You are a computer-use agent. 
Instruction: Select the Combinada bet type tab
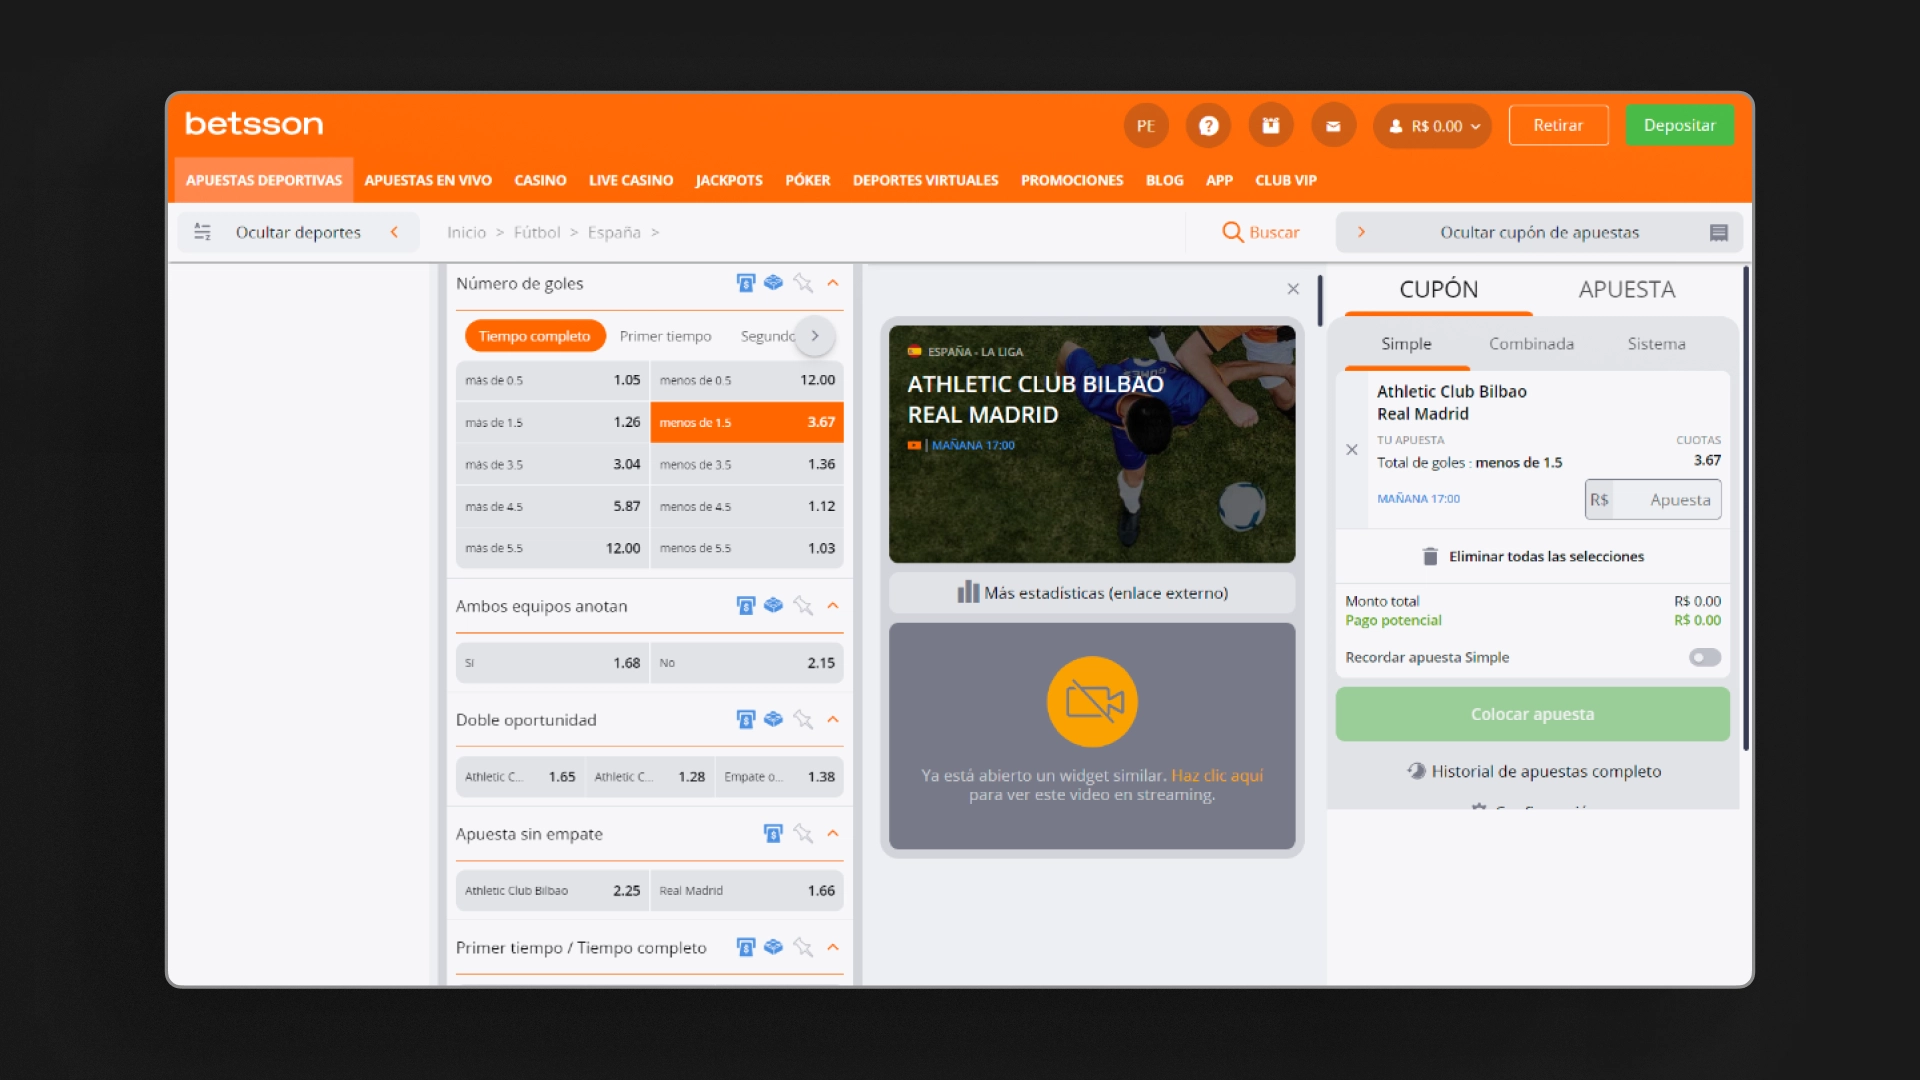click(1531, 344)
